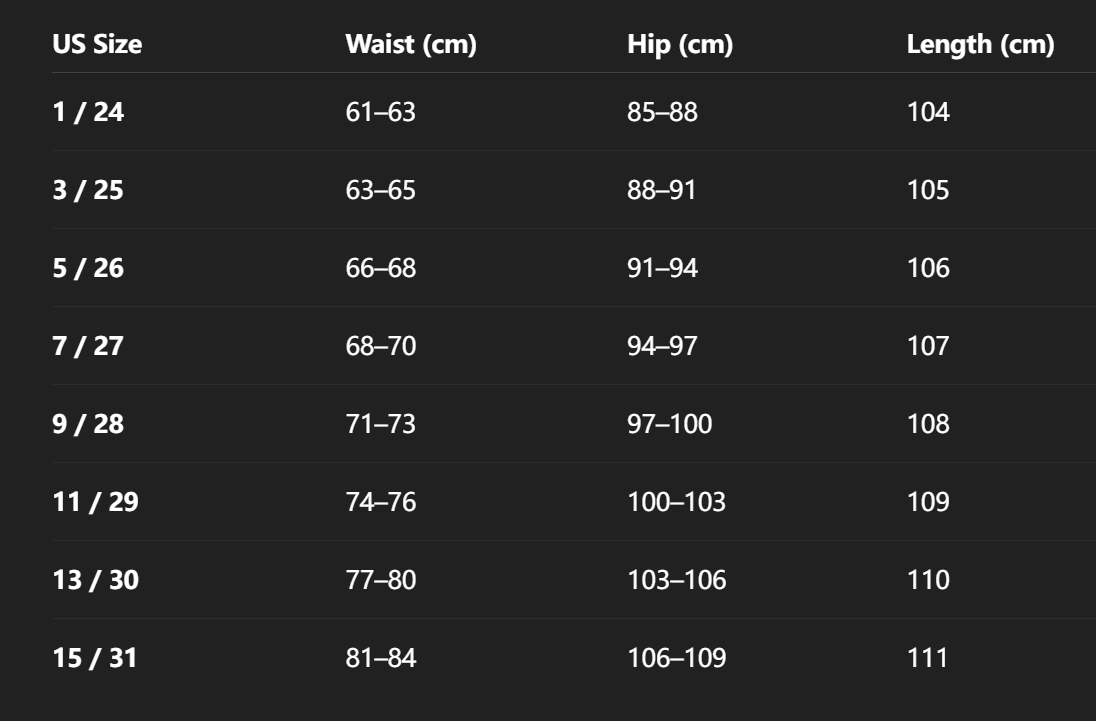Screen dimensions: 1096x721
Task: Click the 66–68 waist measurement cell
Action: coord(380,268)
